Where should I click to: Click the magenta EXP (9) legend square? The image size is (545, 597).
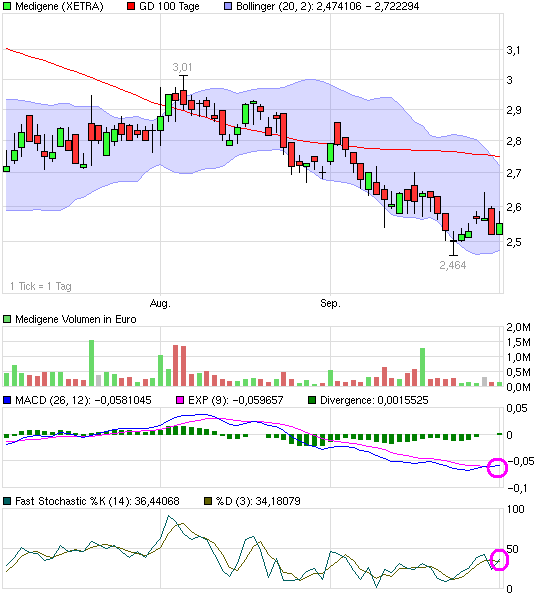[180, 400]
